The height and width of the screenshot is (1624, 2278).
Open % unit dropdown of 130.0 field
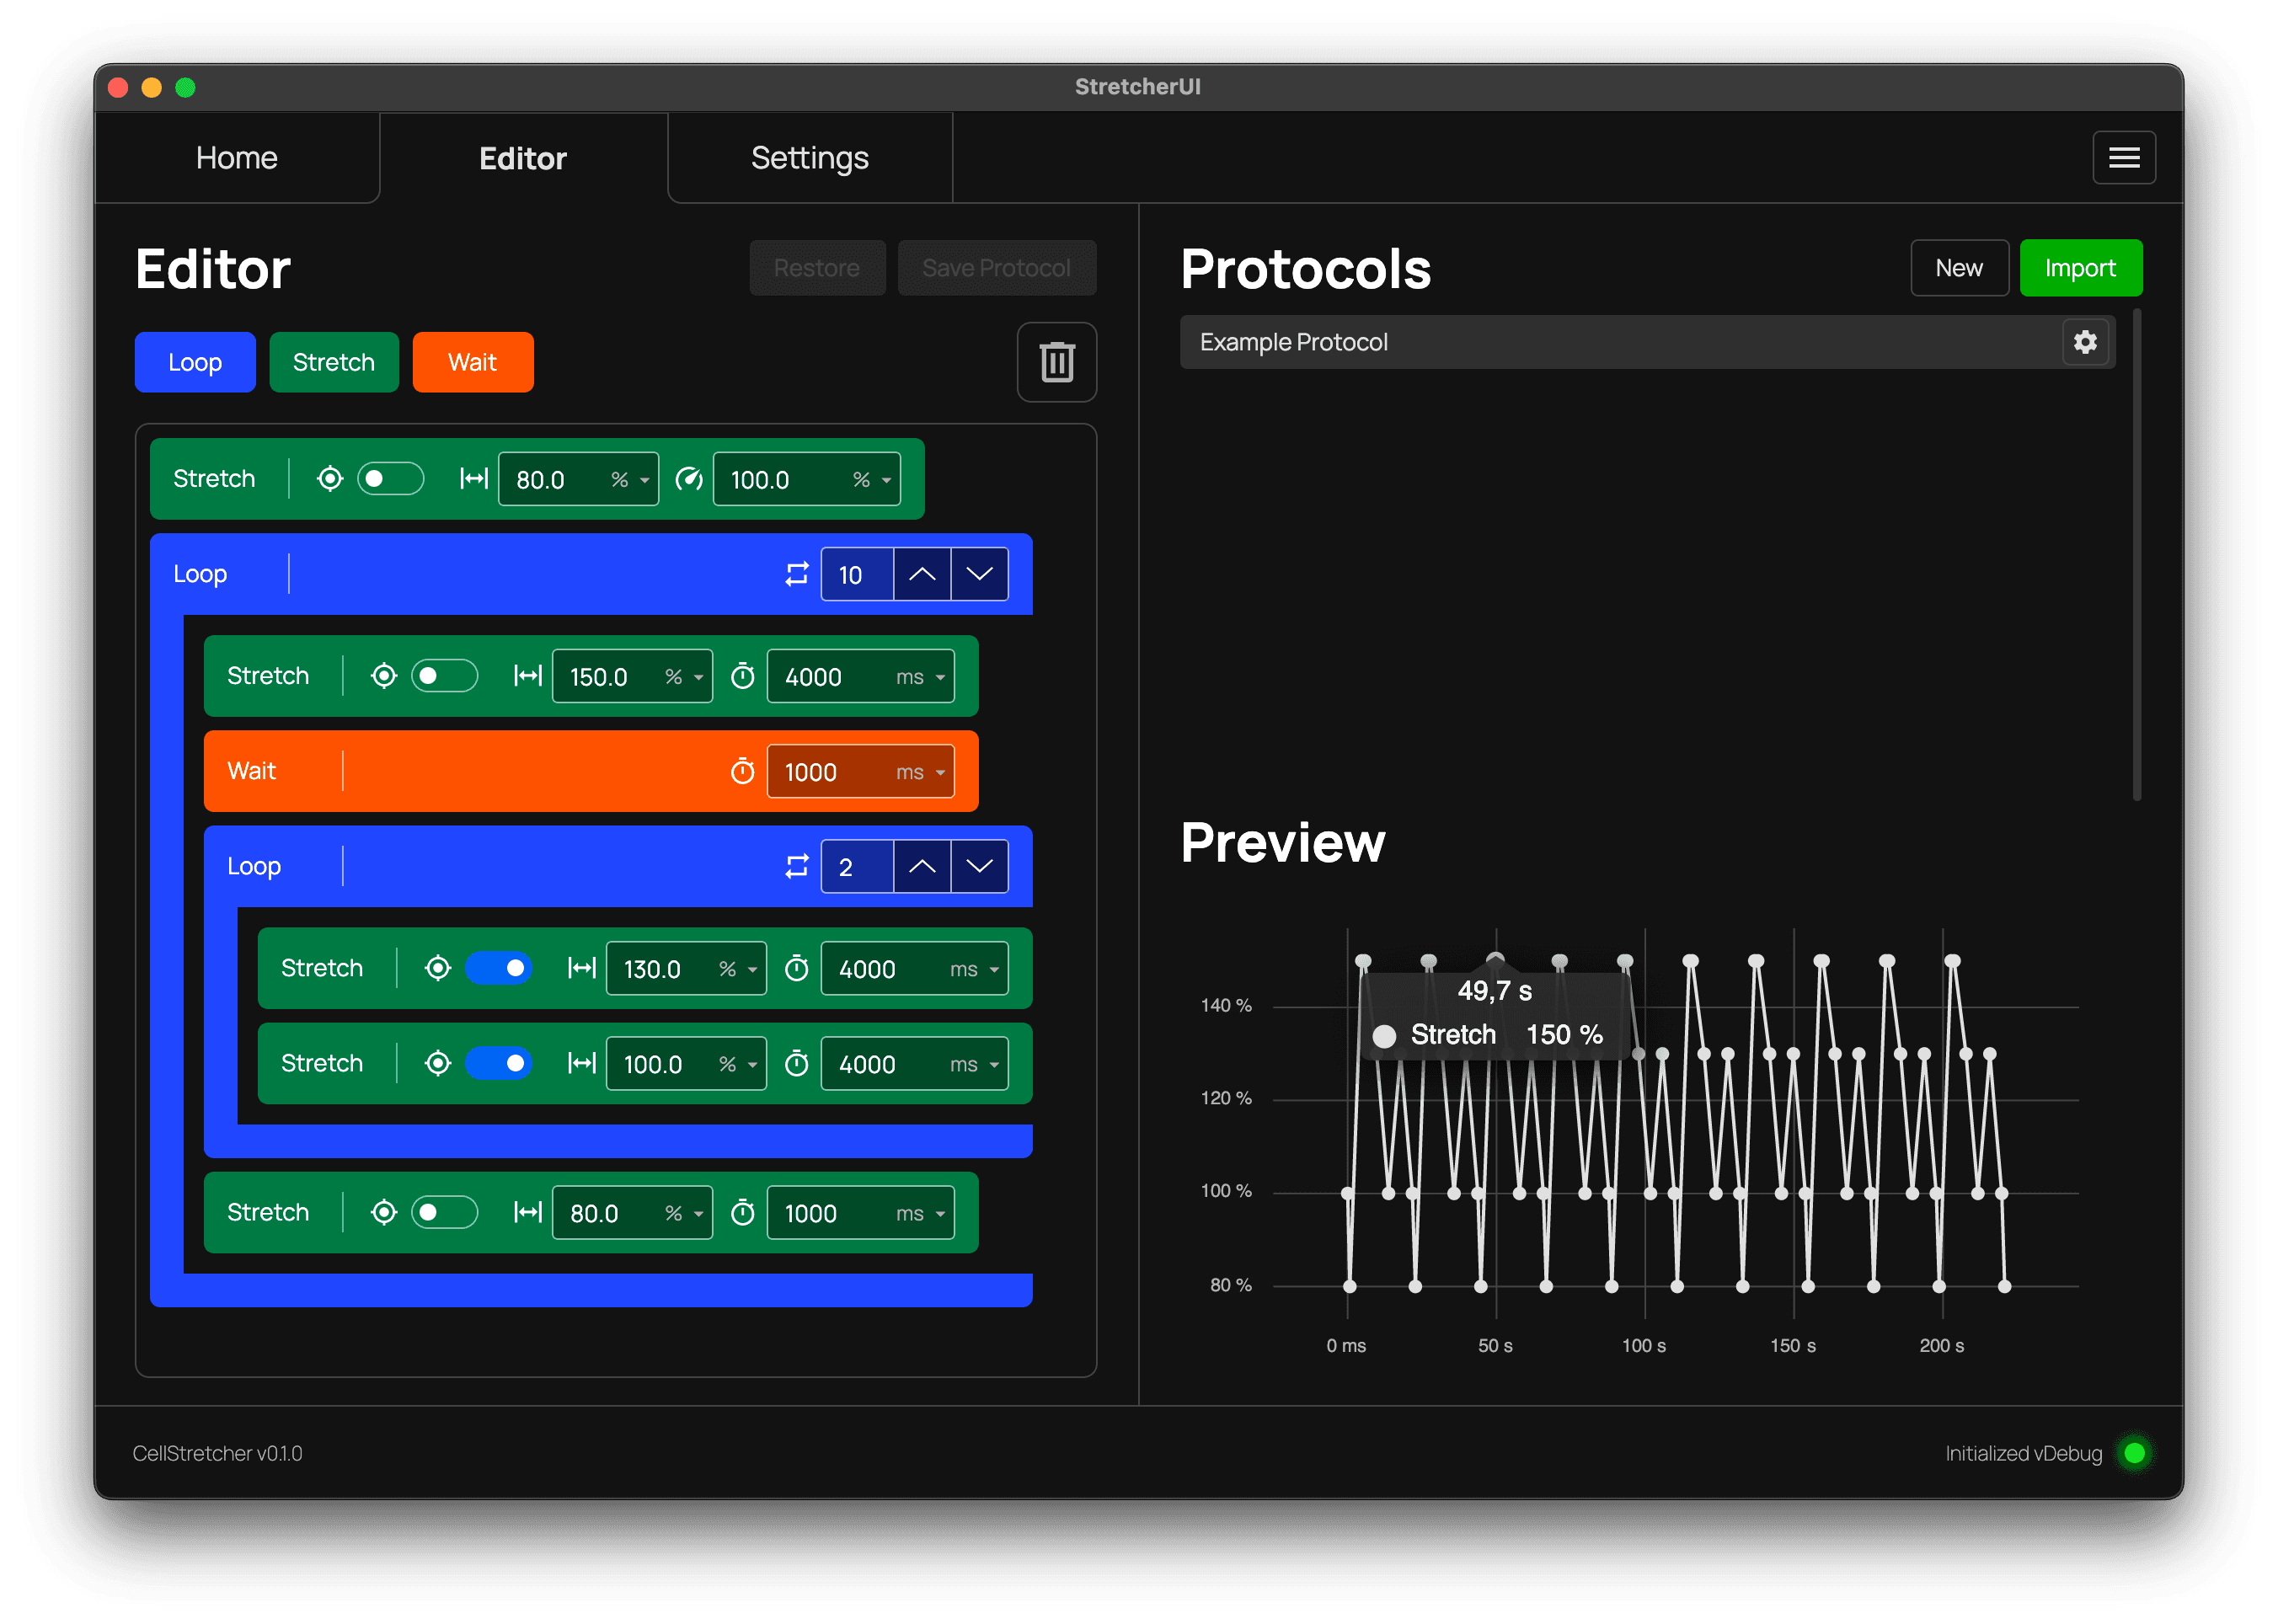739,969
